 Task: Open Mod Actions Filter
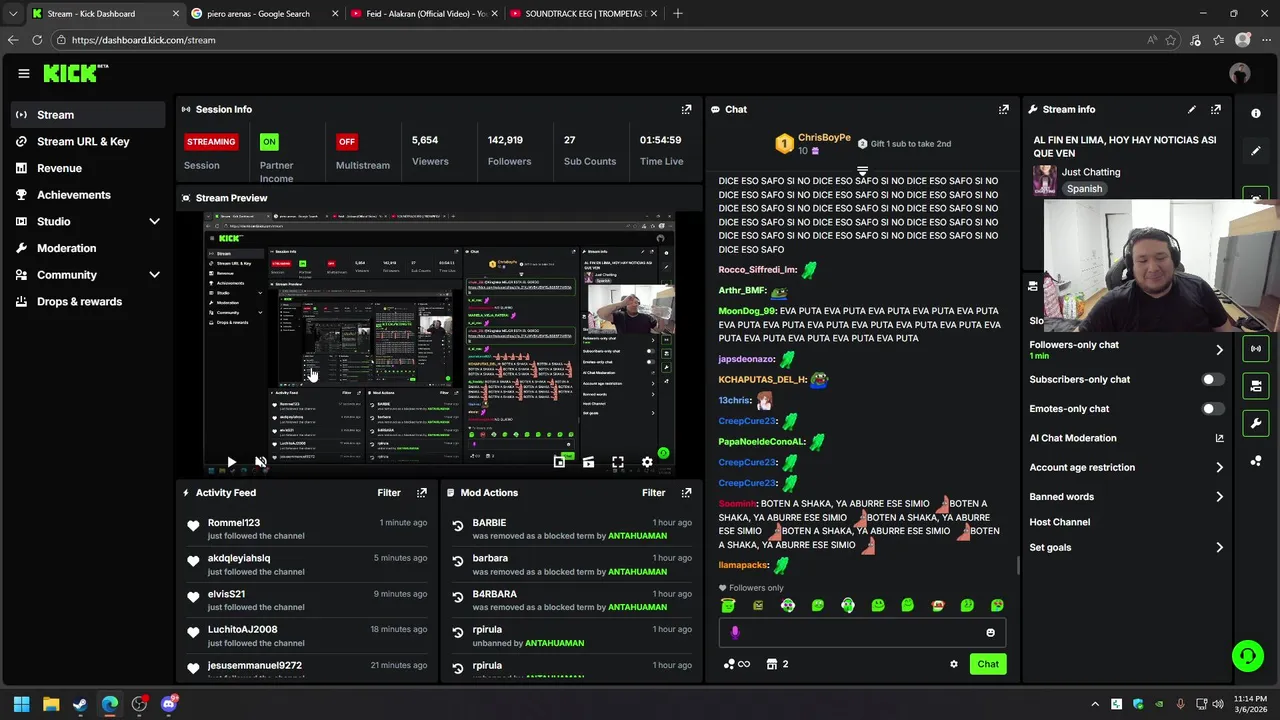click(x=653, y=493)
